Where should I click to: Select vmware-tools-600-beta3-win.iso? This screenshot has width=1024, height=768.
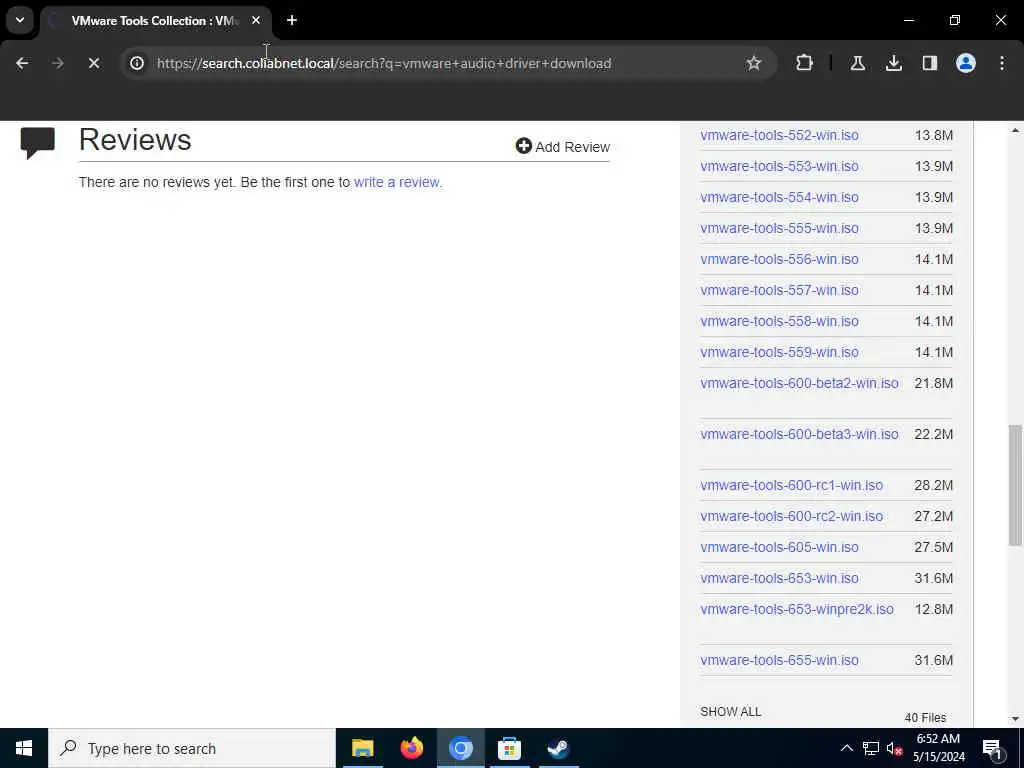[799, 434]
